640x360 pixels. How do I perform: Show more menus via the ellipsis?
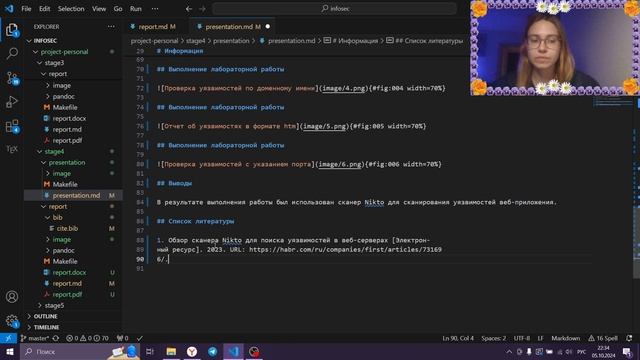click(x=155, y=9)
